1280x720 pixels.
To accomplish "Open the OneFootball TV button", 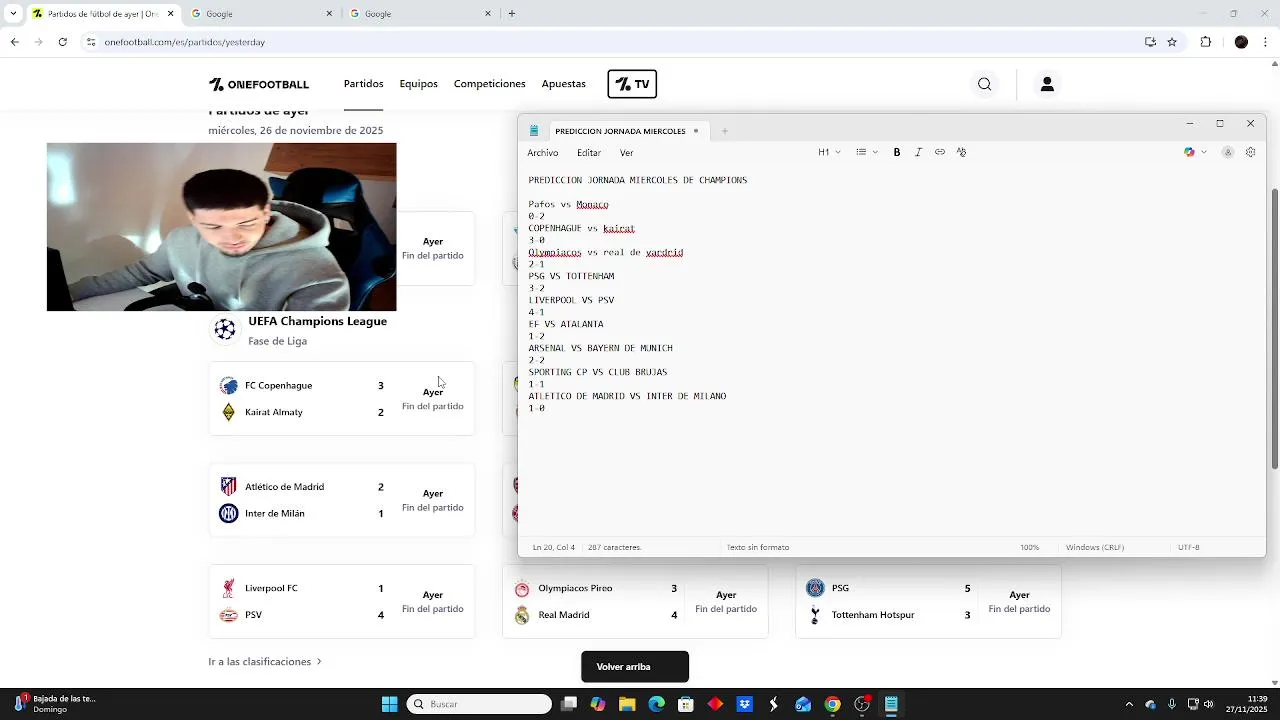I will click(x=632, y=84).
